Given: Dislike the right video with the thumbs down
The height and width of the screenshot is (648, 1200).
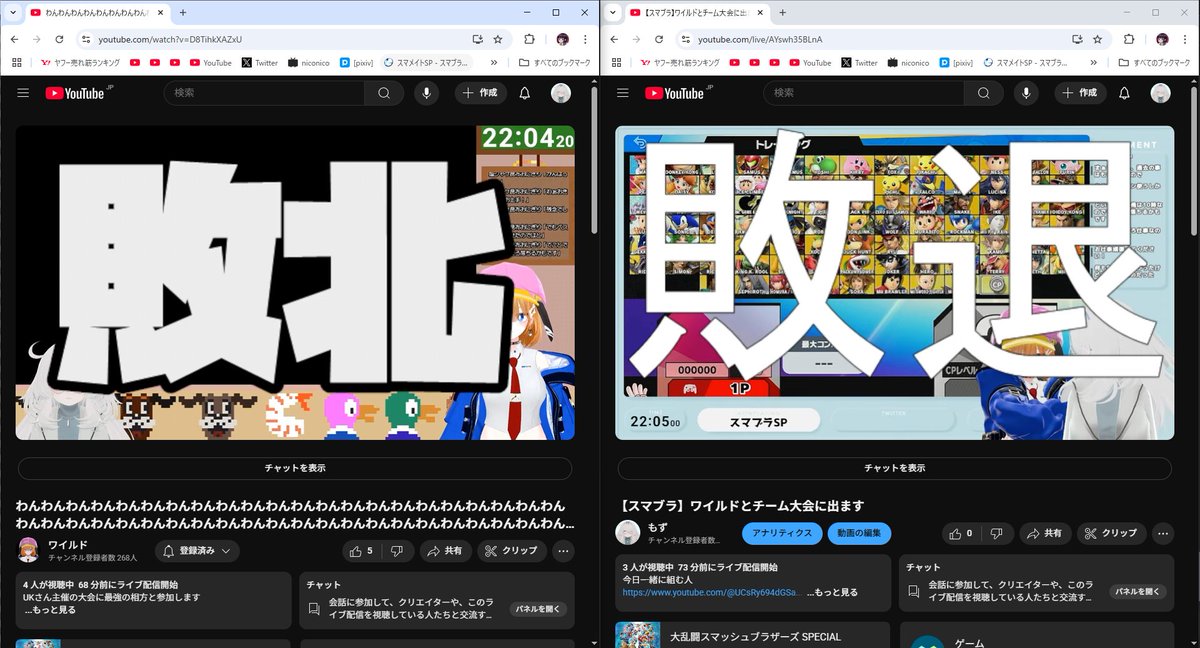Looking at the screenshot, I should (x=995, y=533).
